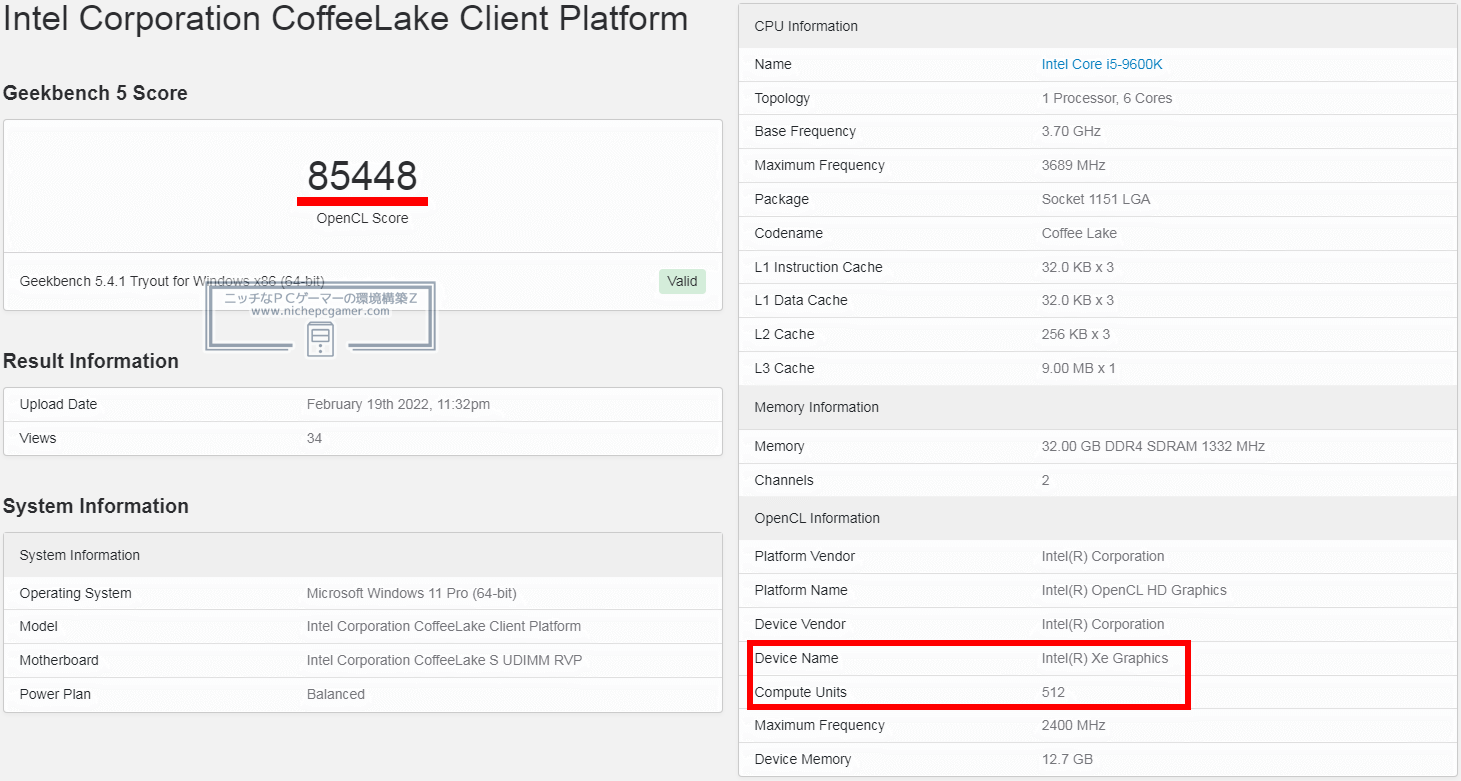Select L2 Cache value 256 KB x 3
Image resolution: width=1461 pixels, height=781 pixels.
click(x=1075, y=334)
